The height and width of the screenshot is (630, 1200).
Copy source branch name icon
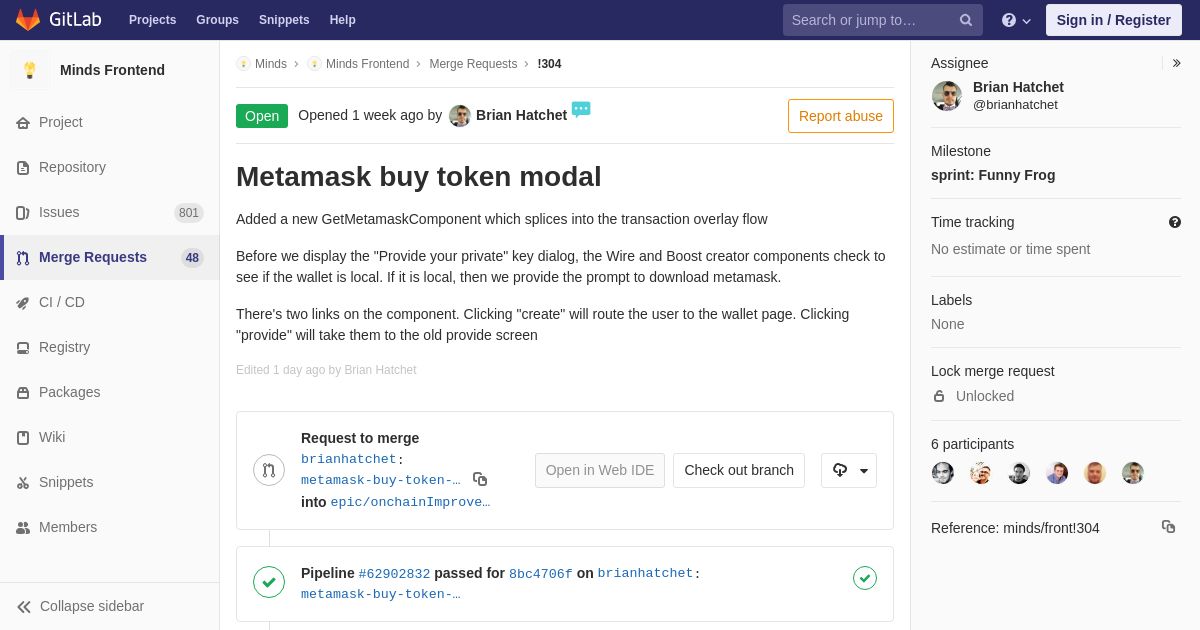pyautogui.click(x=480, y=479)
